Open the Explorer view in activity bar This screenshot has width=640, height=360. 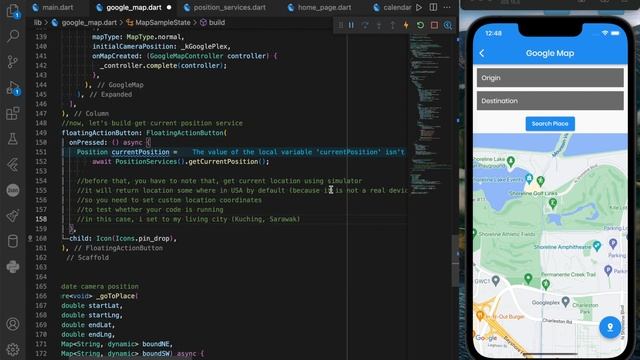pyautogui.click(x=13, y=11)
